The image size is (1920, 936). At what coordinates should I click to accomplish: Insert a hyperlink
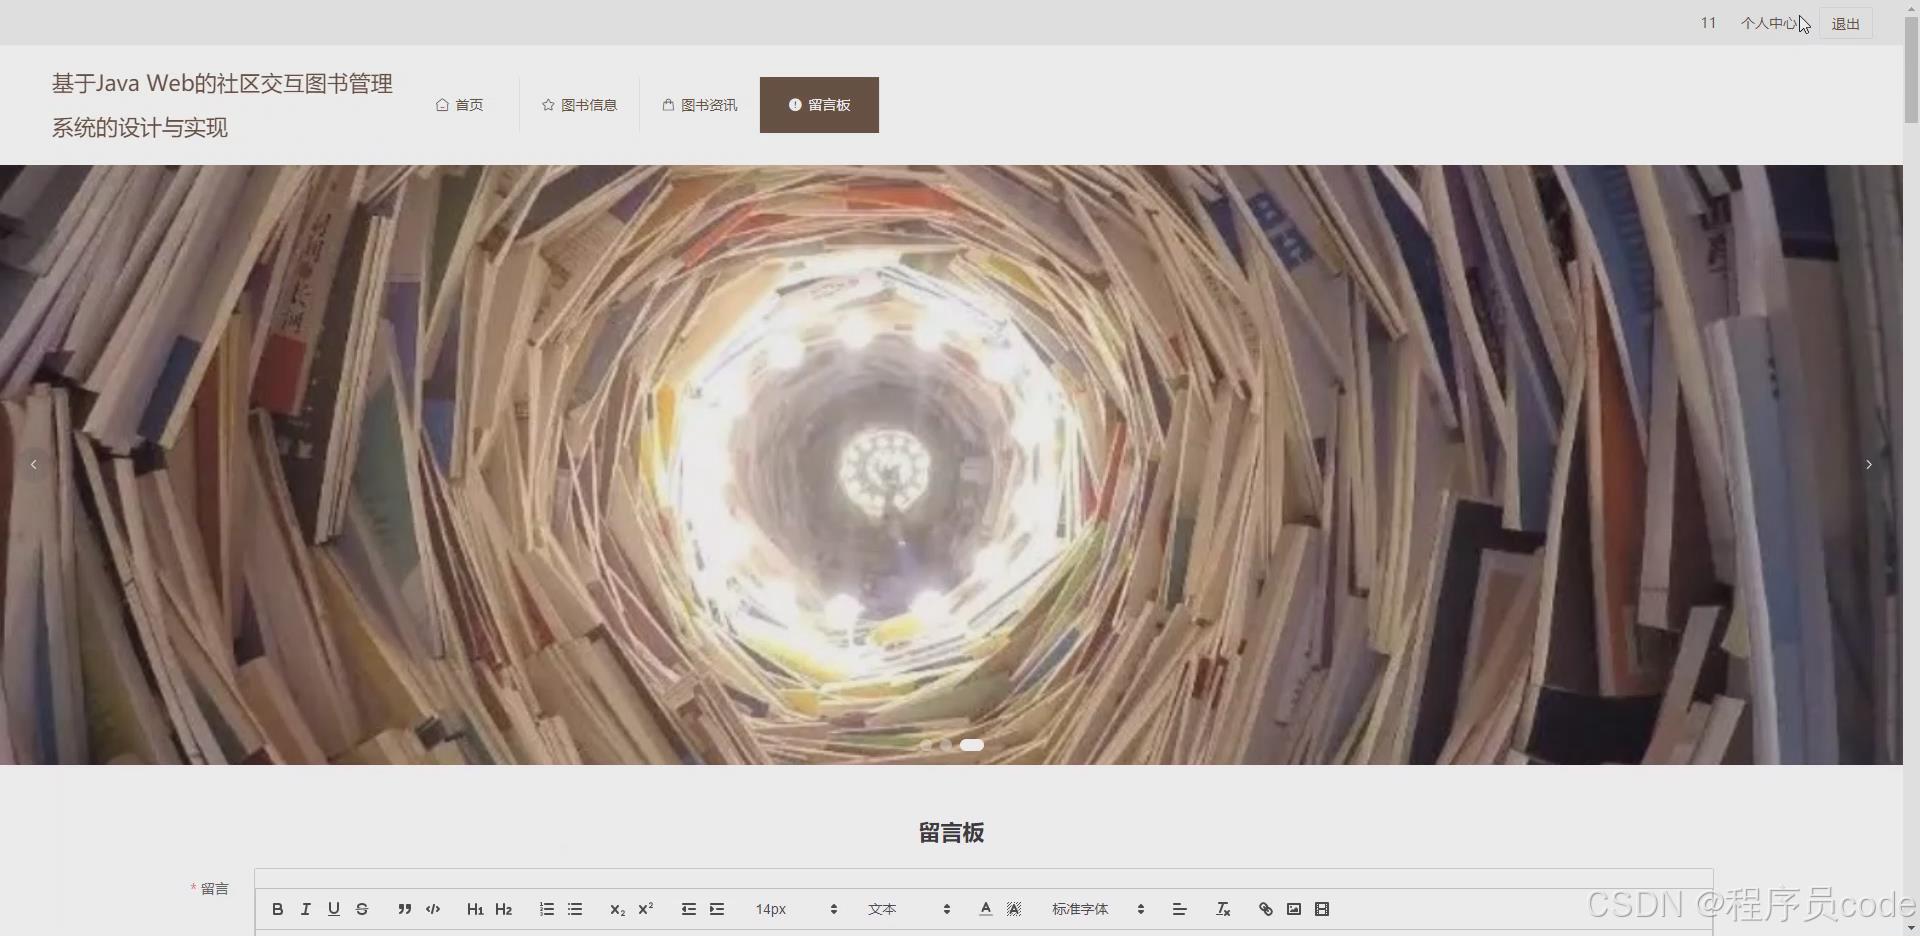(1265, 908)
